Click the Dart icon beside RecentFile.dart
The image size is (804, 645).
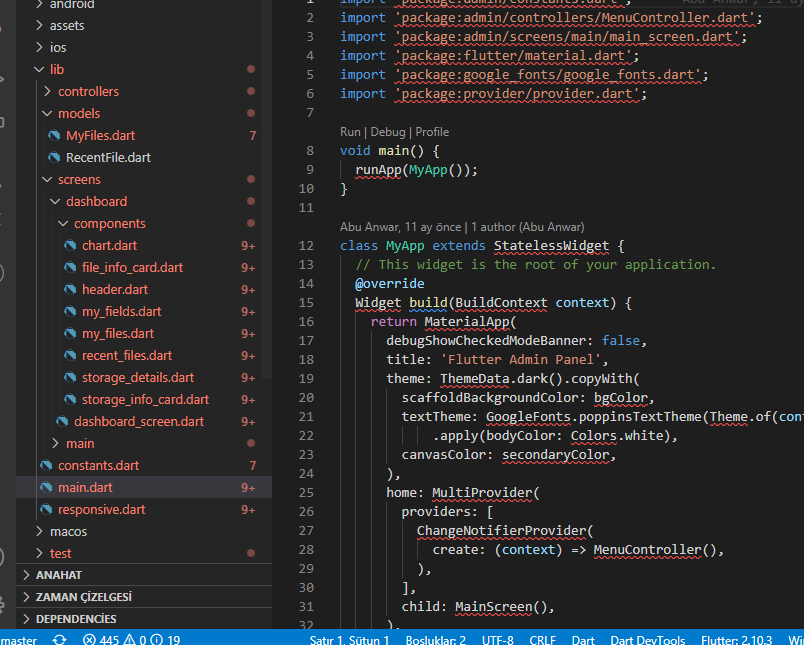[54, 158]
